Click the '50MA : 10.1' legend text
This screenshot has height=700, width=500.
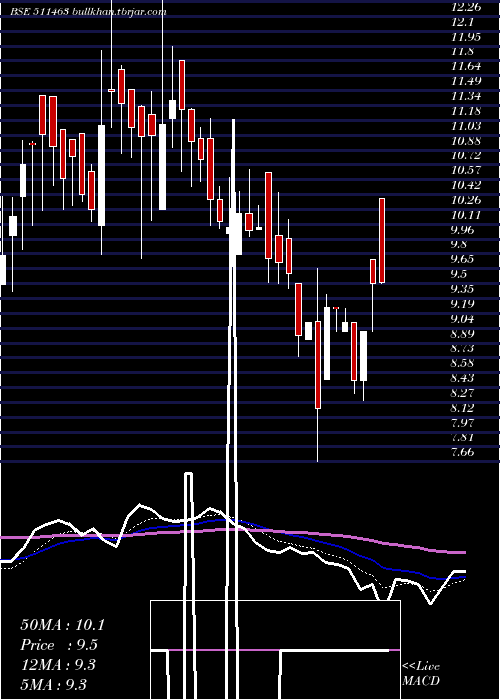coord(62,625)
